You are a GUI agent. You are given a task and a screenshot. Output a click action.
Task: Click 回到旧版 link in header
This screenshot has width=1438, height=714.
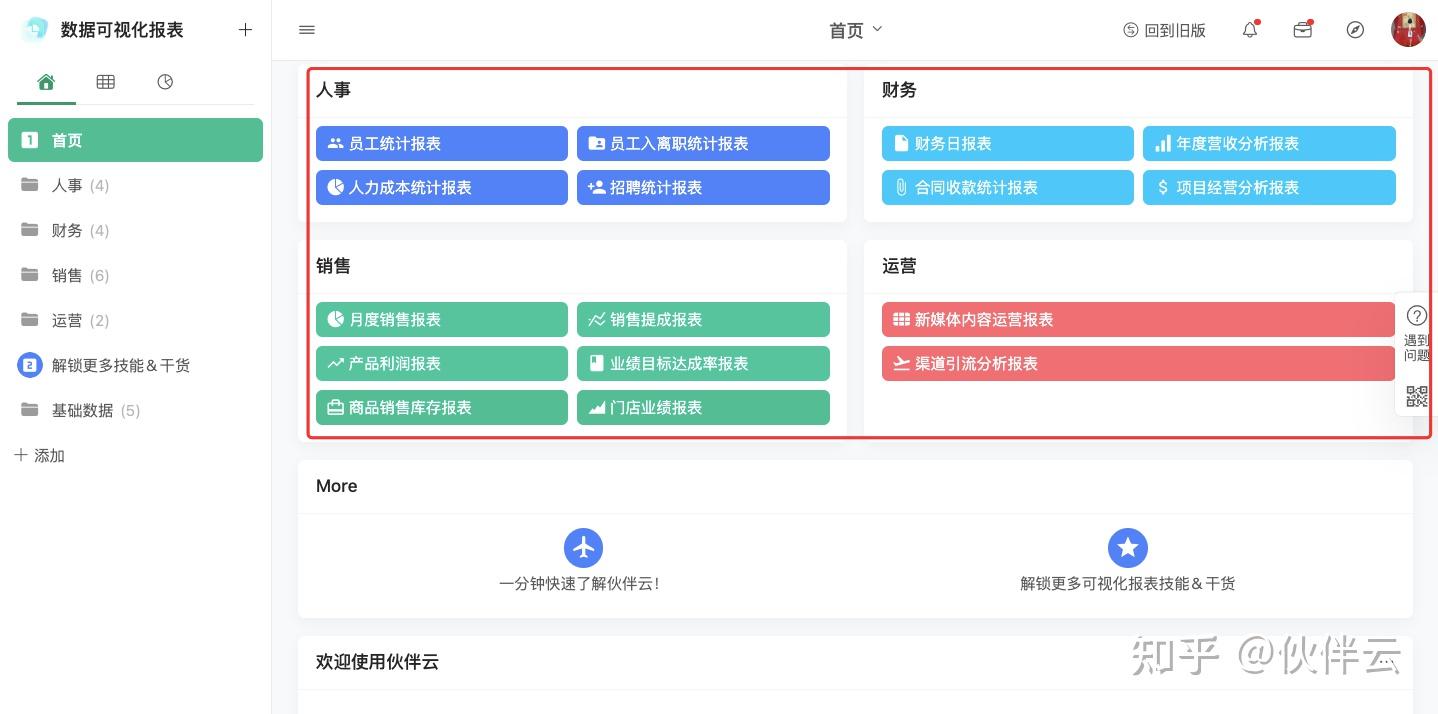coord(1165,30)
